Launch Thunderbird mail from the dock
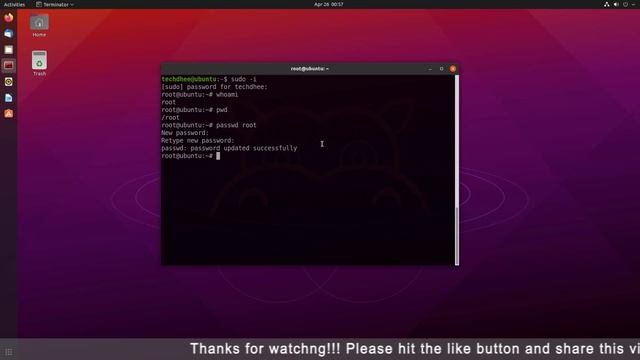The height and width of the screenshot is (360, 640). pyautogui.click(x=9, y=33)
